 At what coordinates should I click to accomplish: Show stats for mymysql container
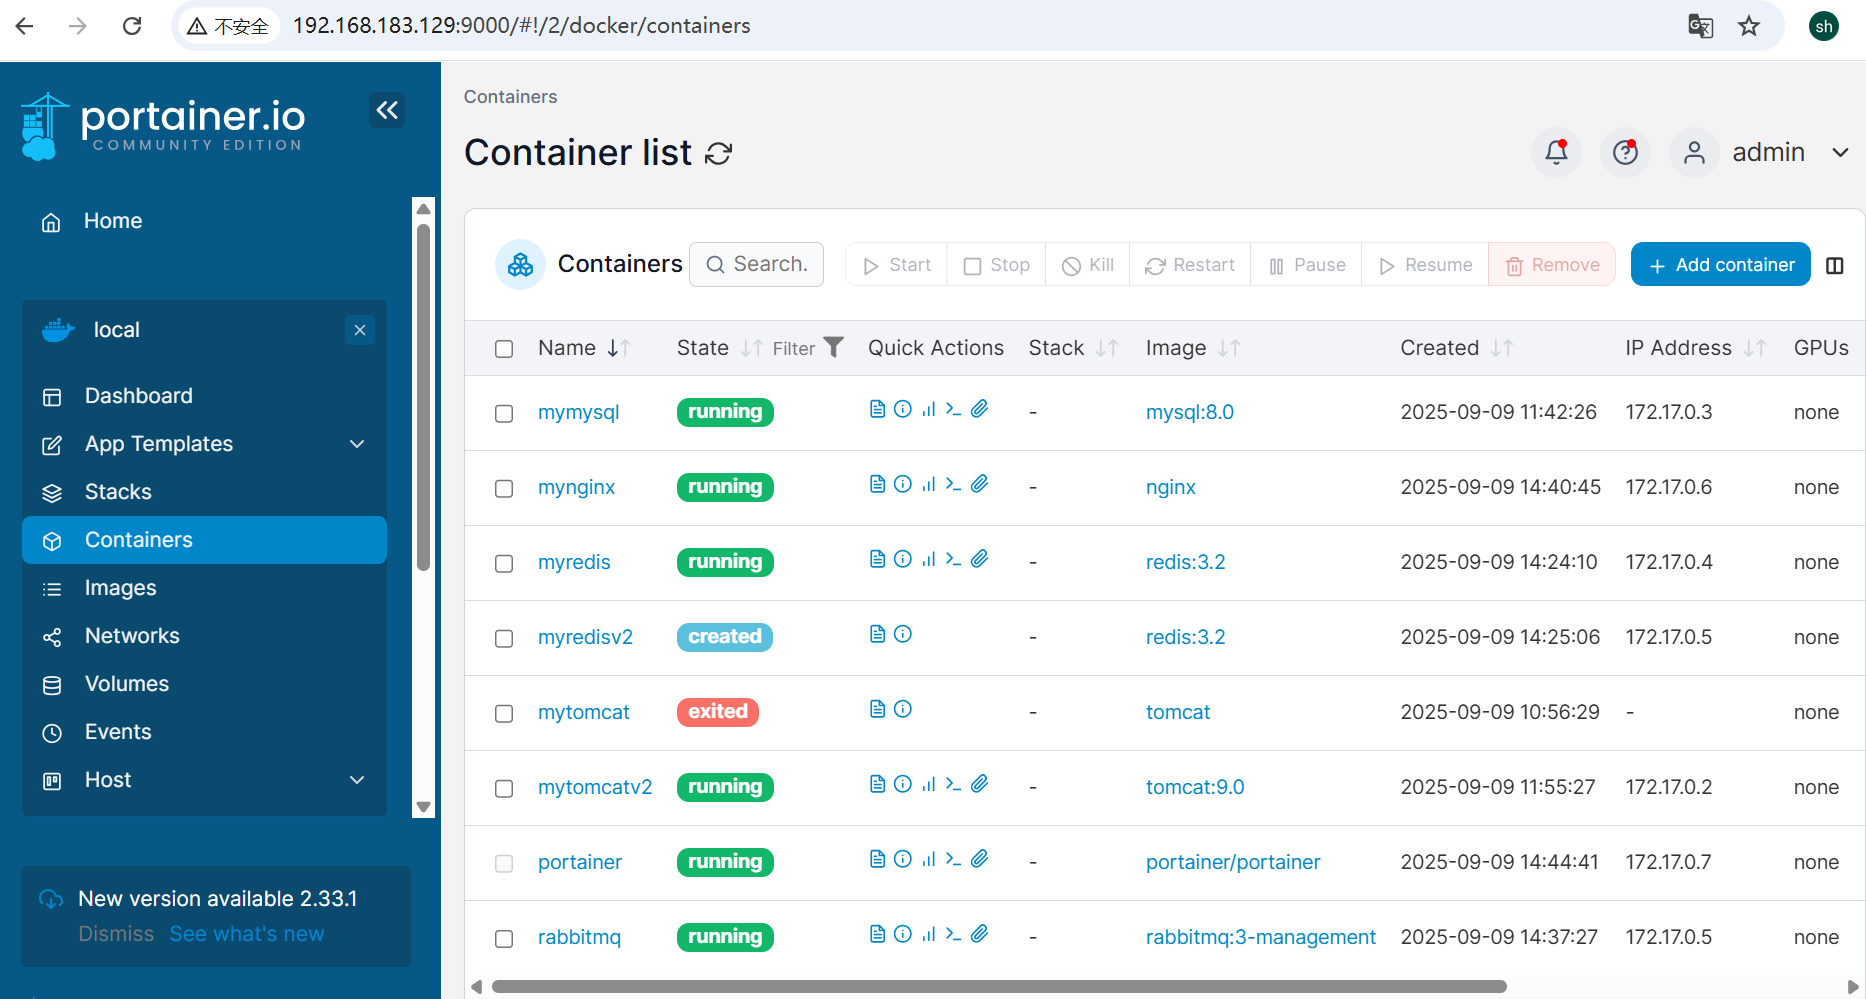tap(929, 408)
